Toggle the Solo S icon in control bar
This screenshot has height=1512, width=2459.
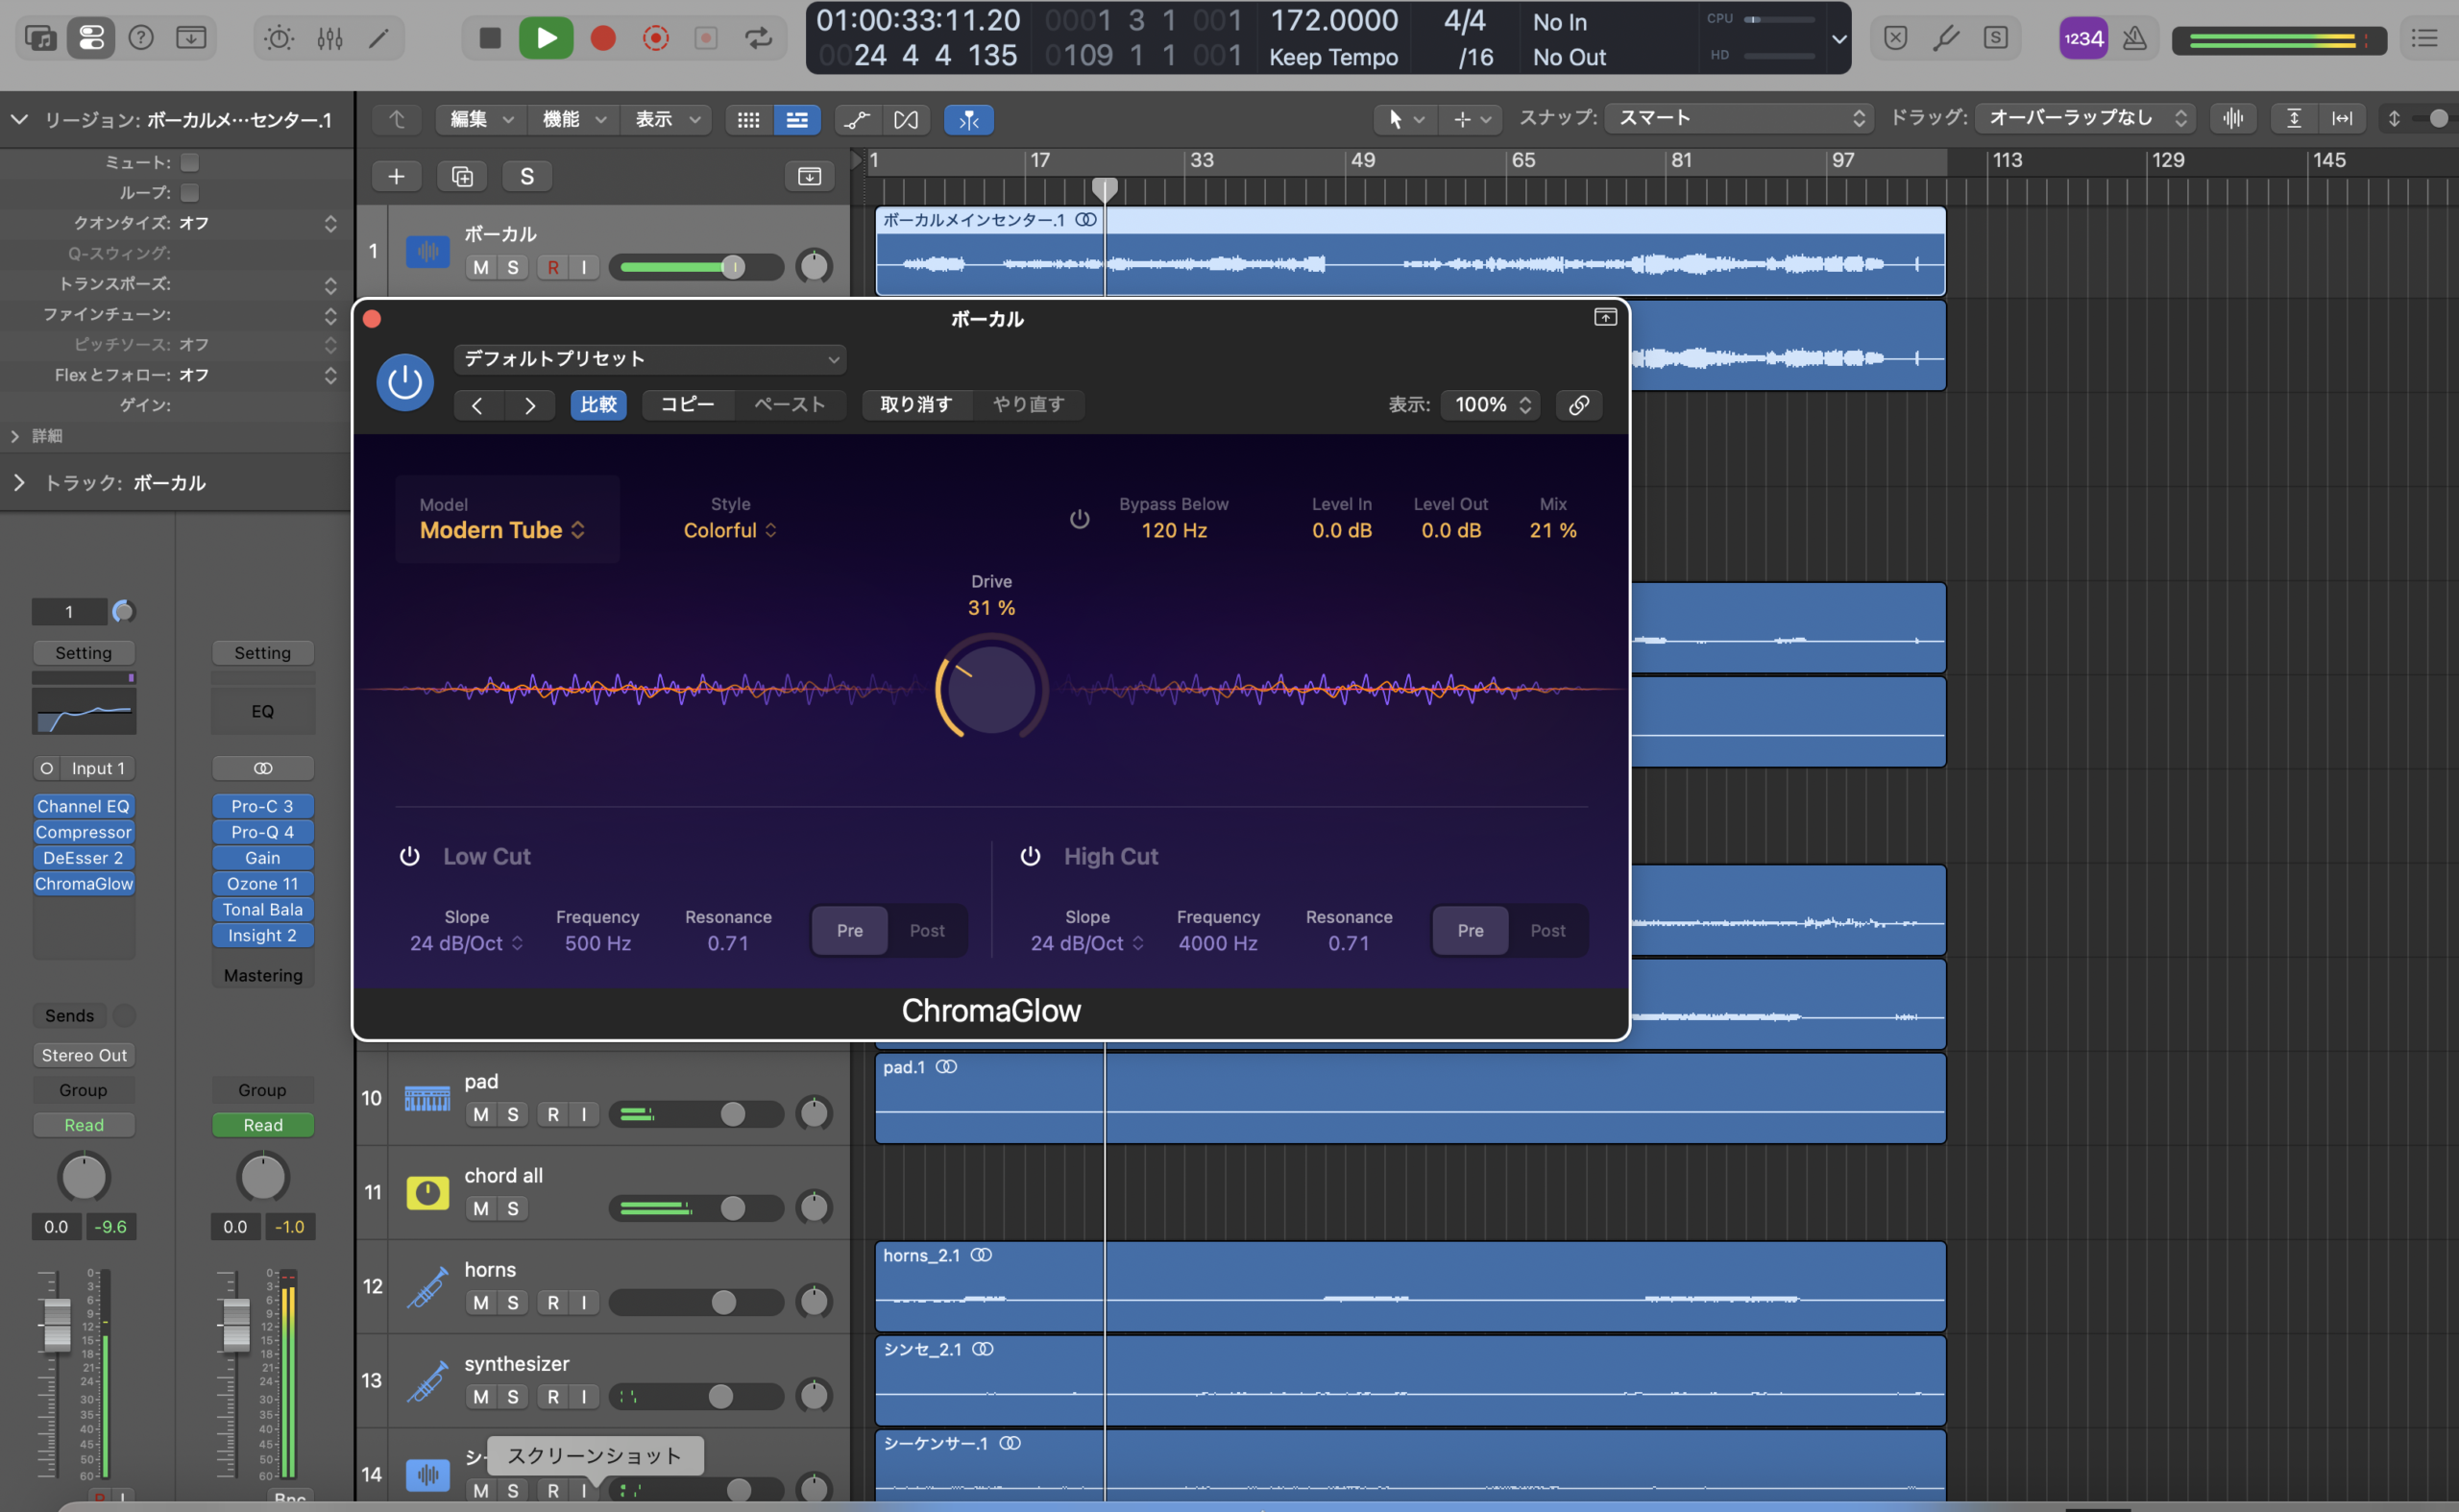[x=1995, y=38]
